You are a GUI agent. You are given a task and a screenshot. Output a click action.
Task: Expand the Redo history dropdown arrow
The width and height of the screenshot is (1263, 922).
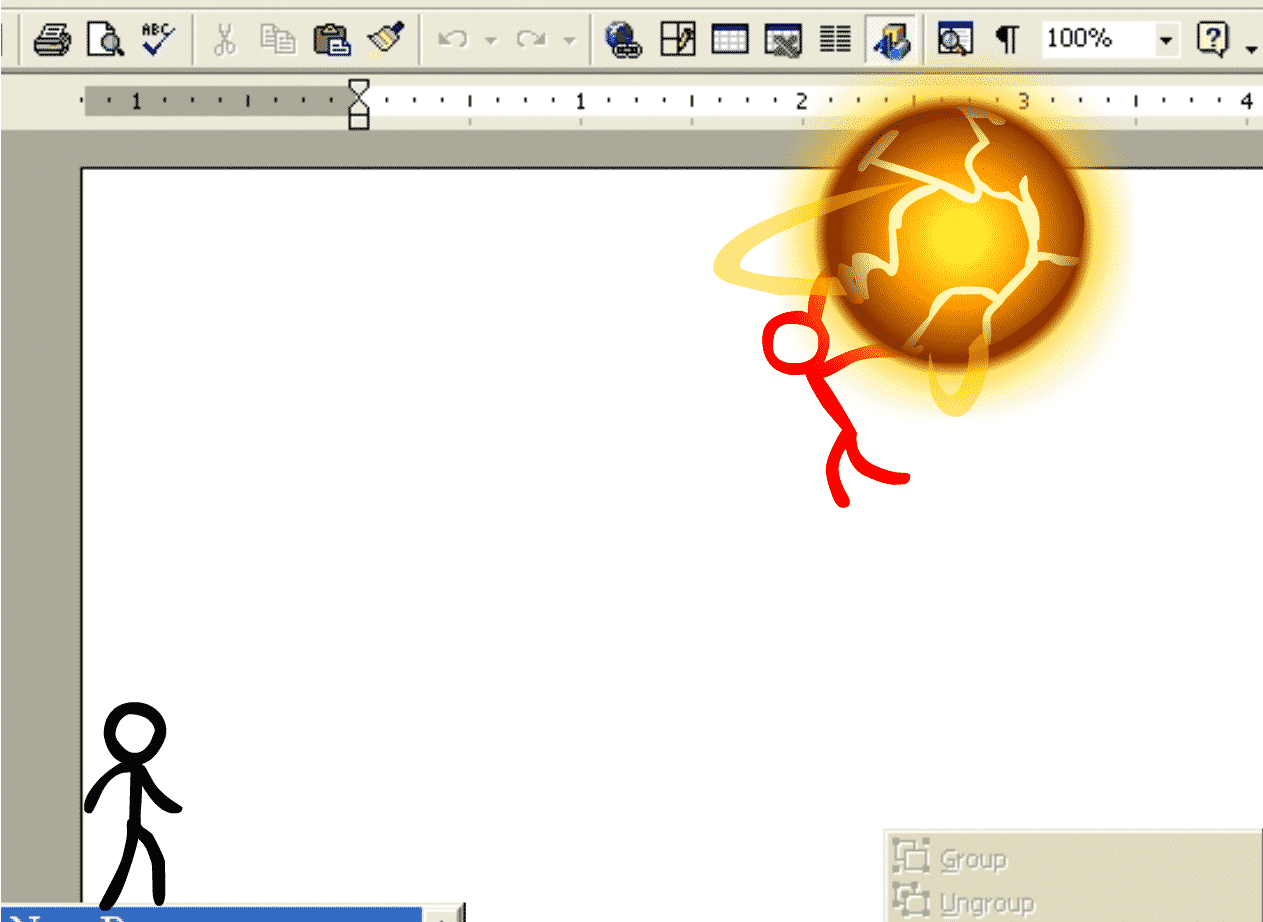coord(569,40)
